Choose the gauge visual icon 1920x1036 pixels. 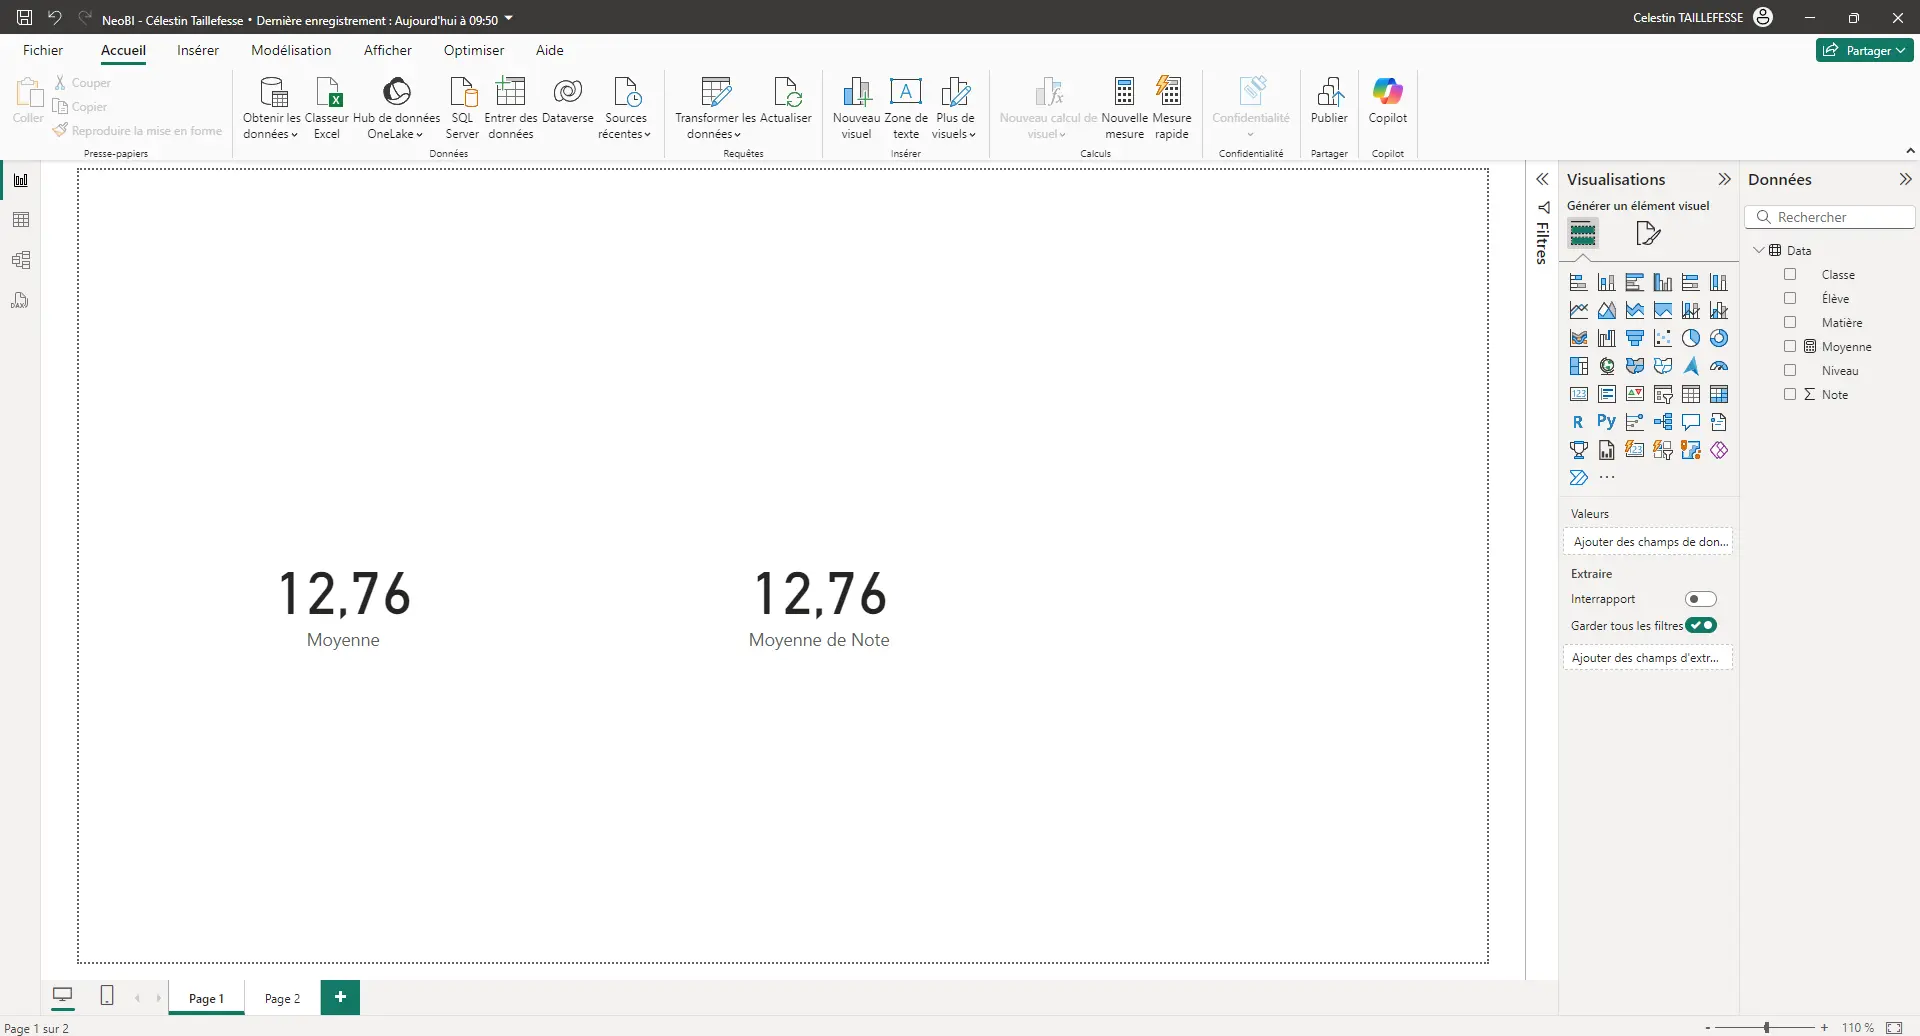[1719, 367]
